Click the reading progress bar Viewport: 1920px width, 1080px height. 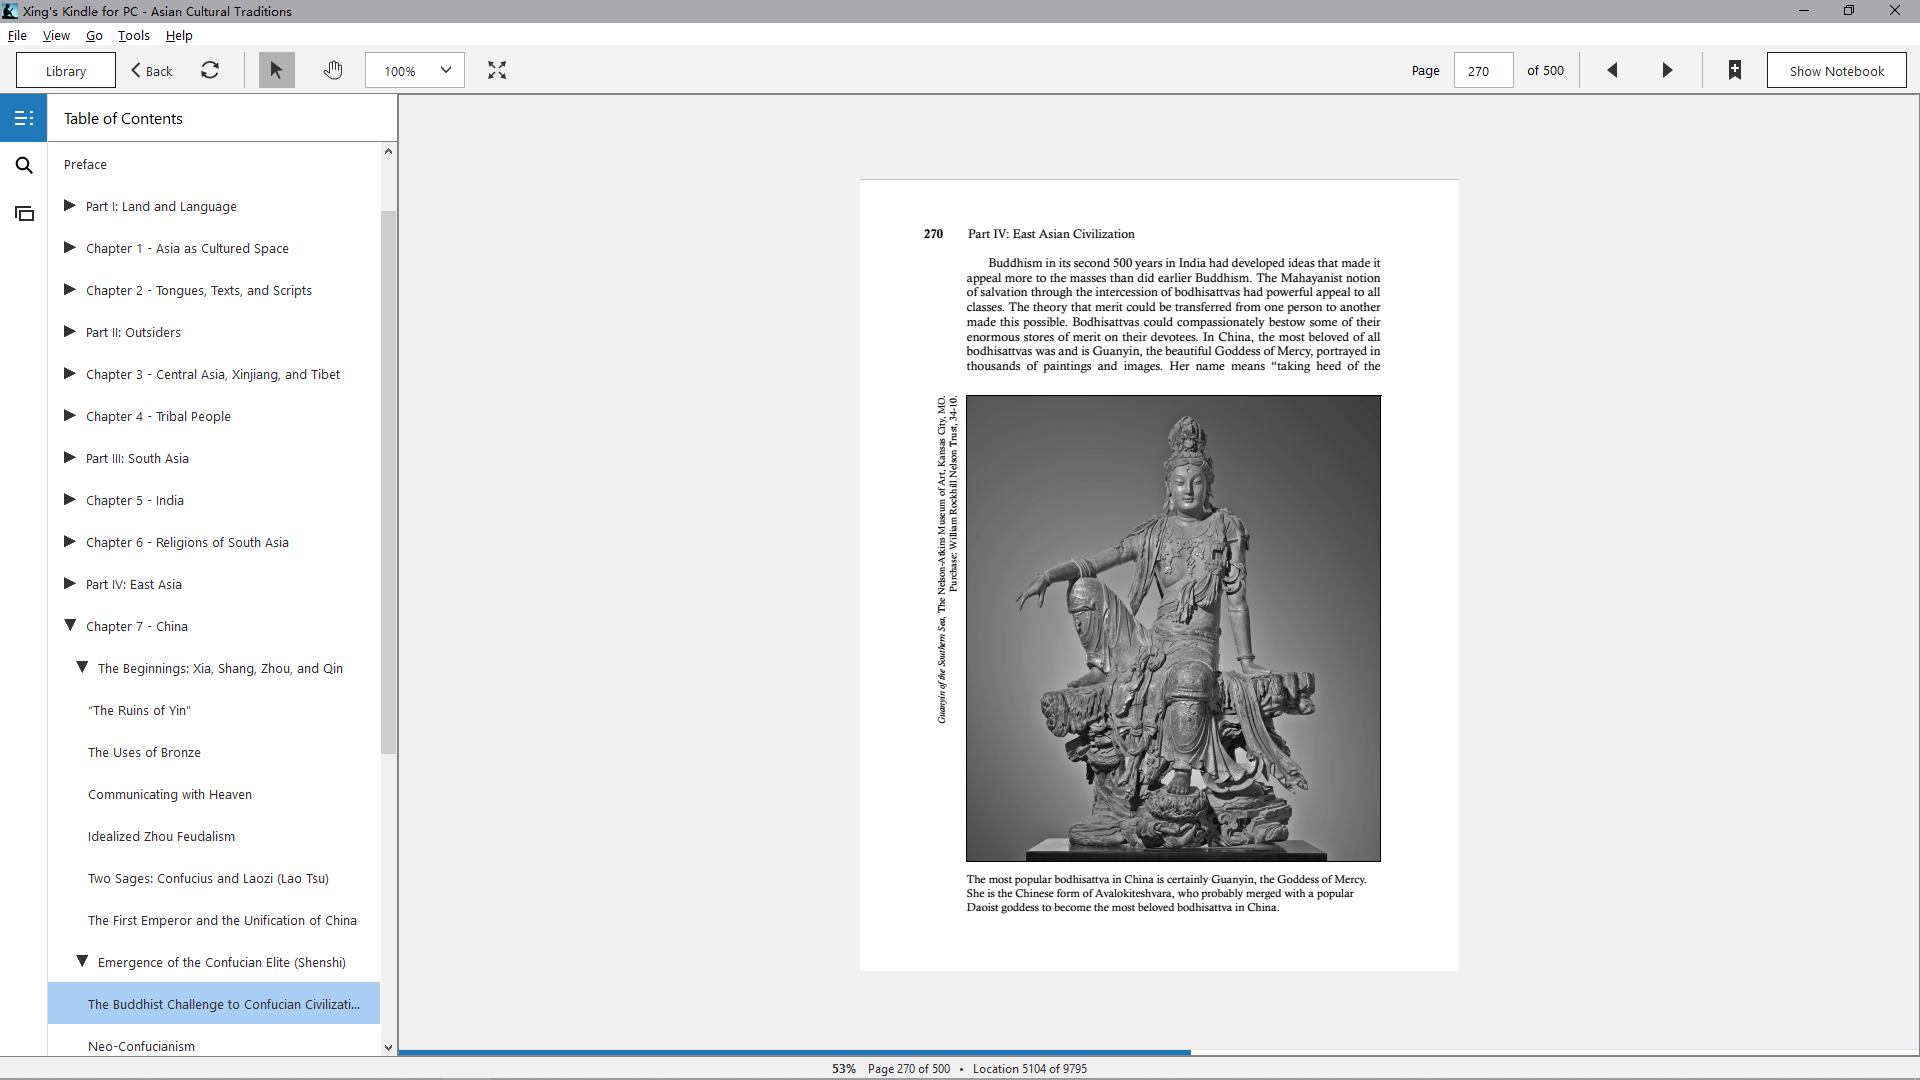pos(1158,1052)
